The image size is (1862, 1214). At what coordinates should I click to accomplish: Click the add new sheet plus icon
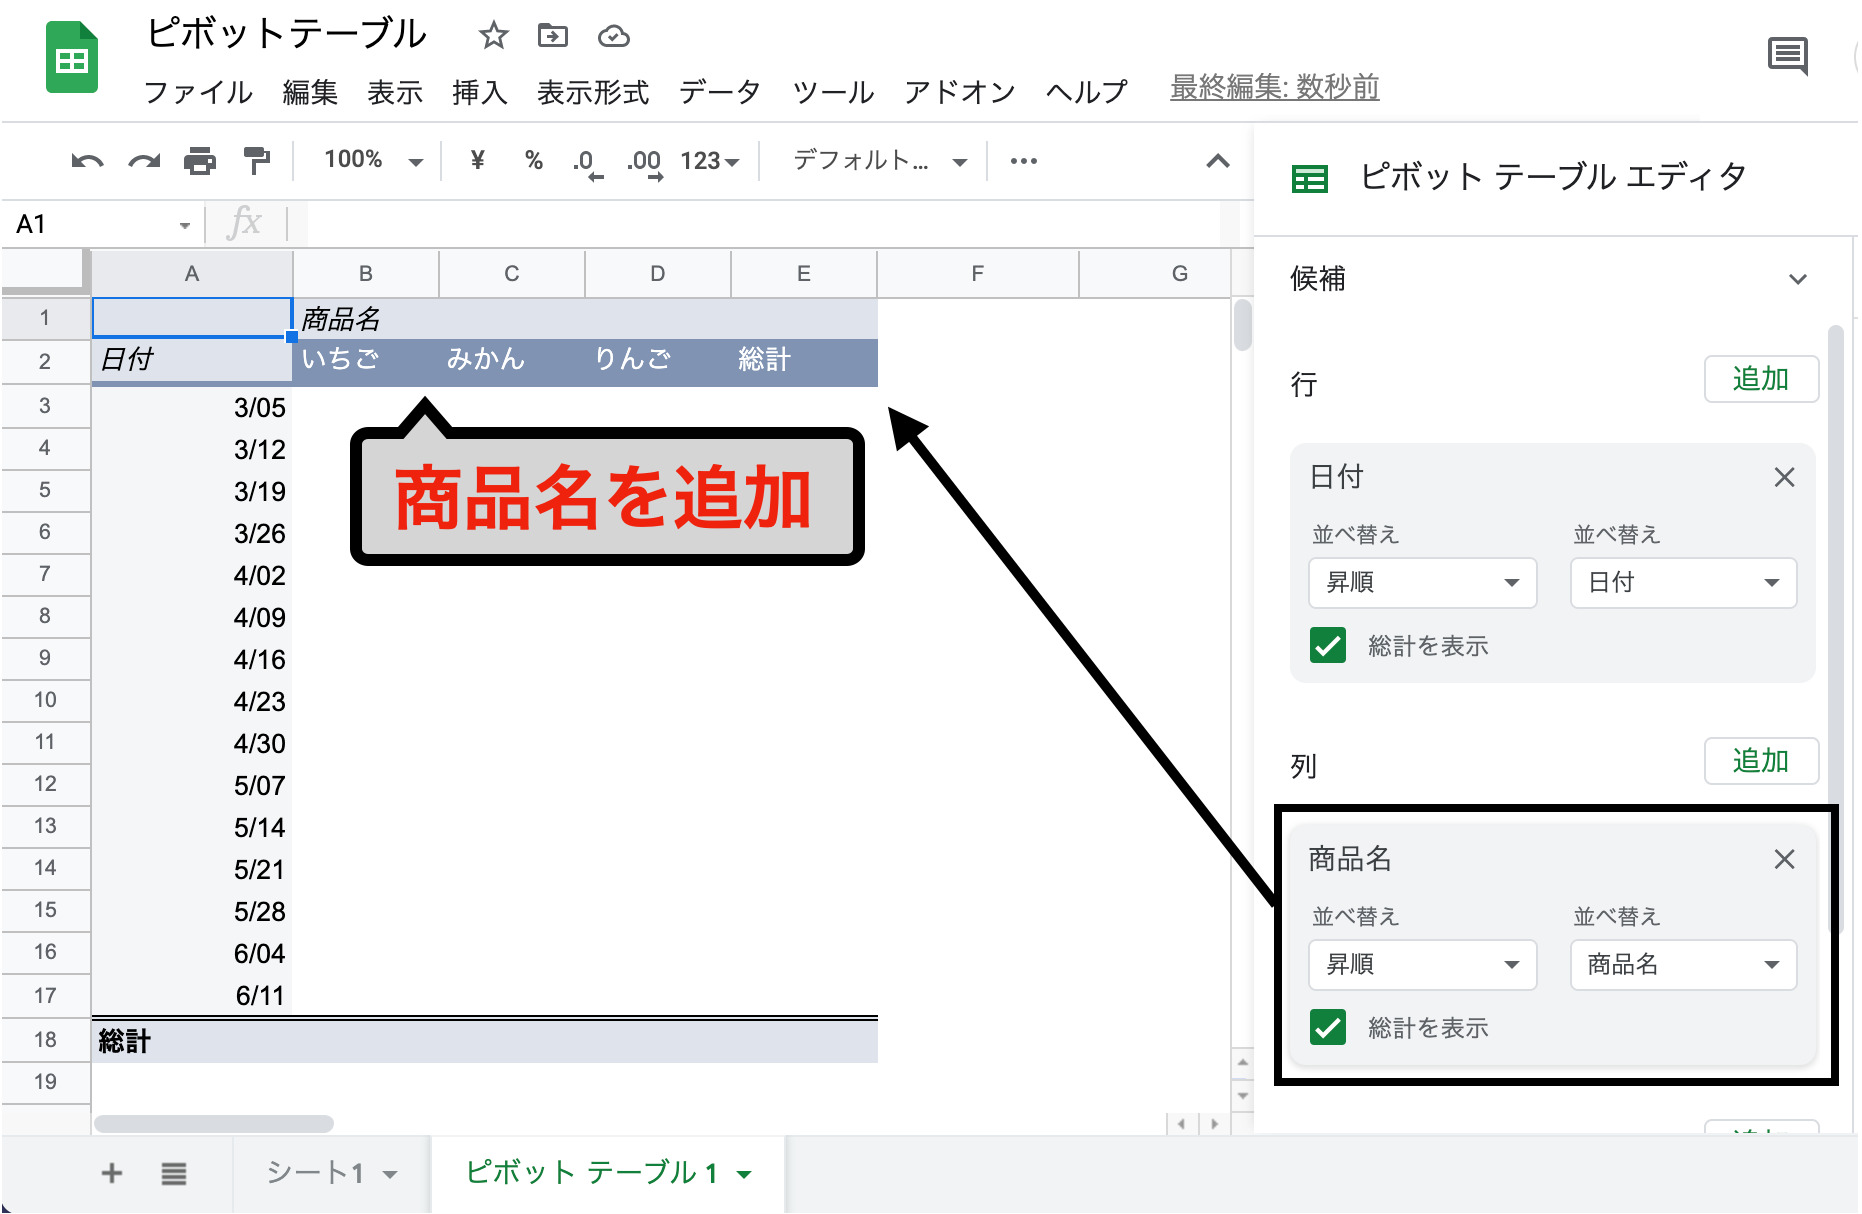(x=112, y=1173)
